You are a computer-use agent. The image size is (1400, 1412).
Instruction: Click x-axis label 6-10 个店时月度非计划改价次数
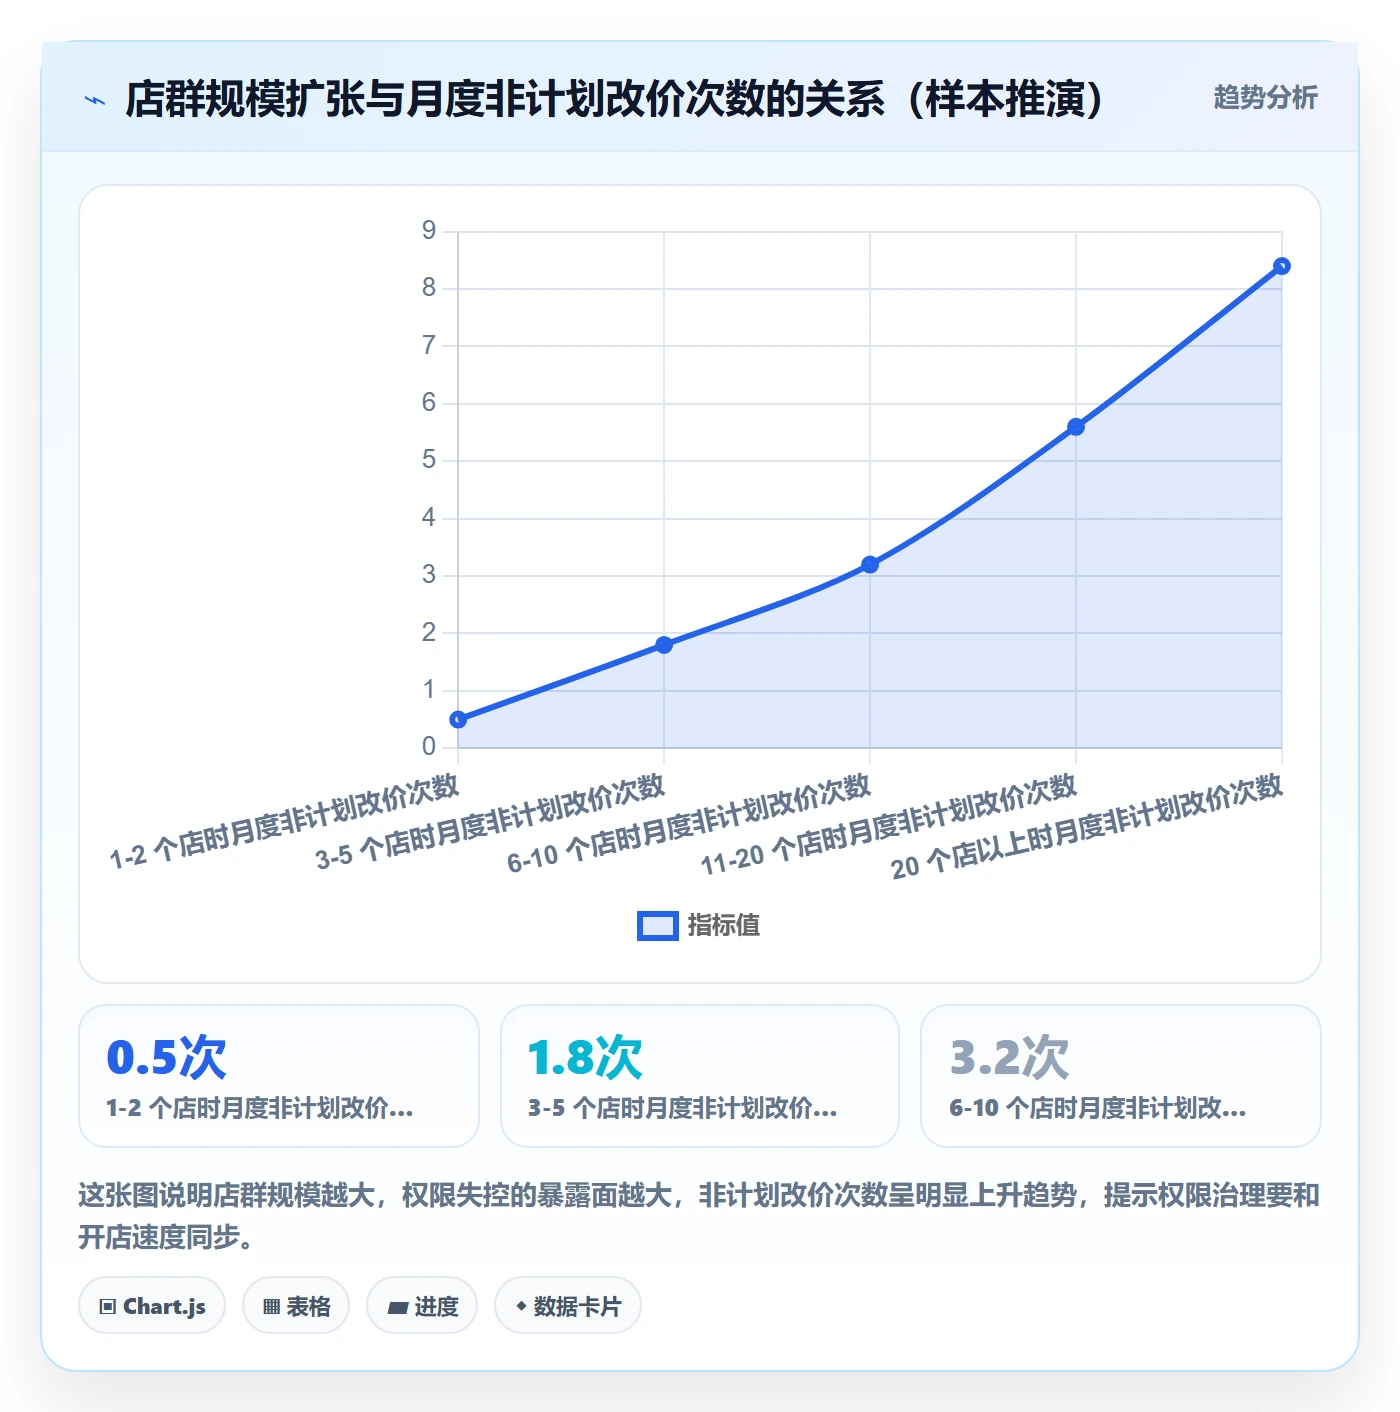pos(689,825)
